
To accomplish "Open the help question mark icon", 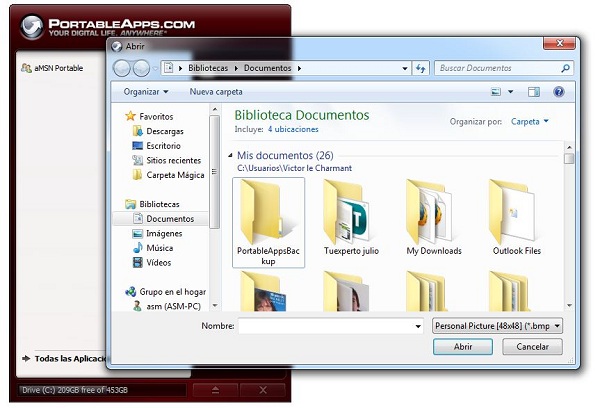I will click(x=559, y=92).
